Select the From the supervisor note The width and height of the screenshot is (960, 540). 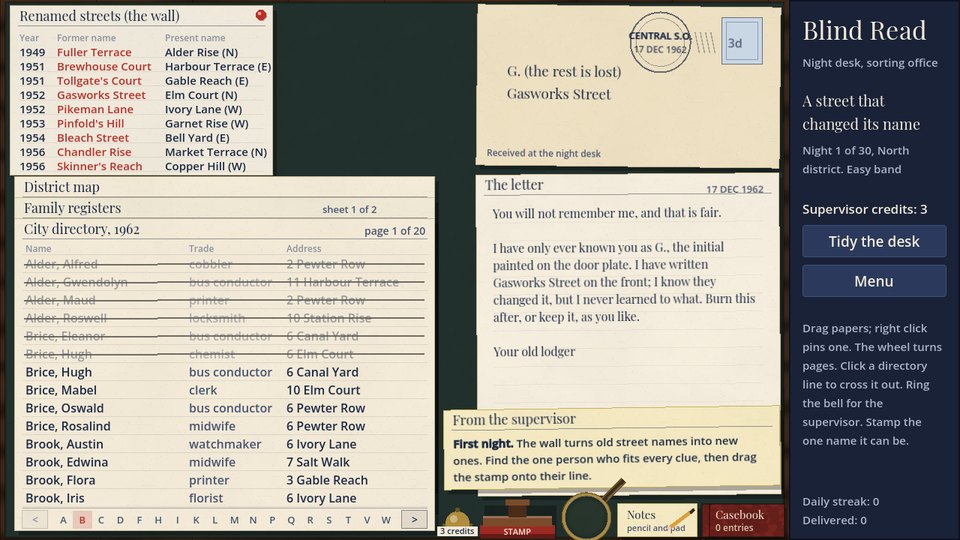click(612, 449)
